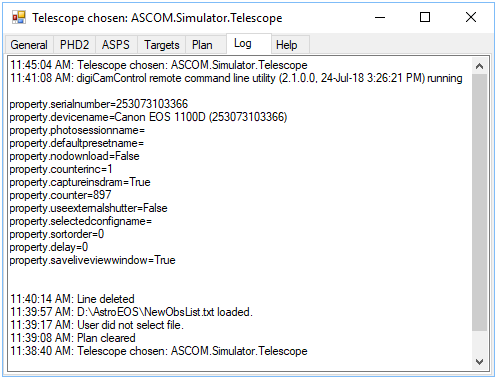Click the NewObsList.txt loaded log entry

point(131,312)
